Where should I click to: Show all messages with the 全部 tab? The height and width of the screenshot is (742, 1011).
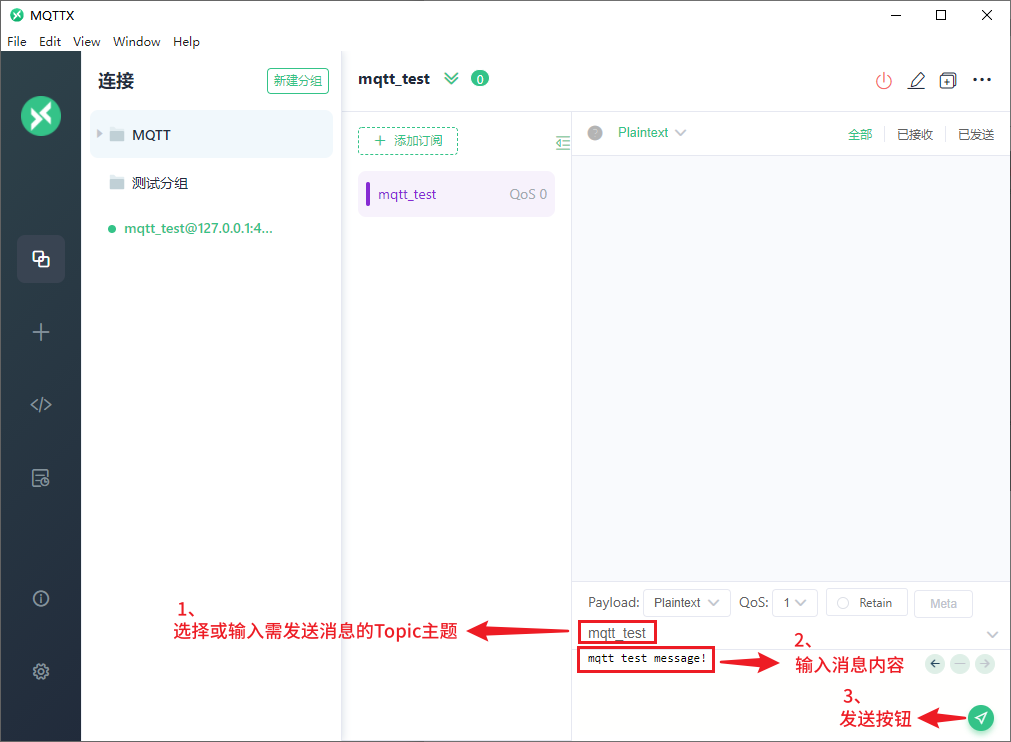click(859, 135)
